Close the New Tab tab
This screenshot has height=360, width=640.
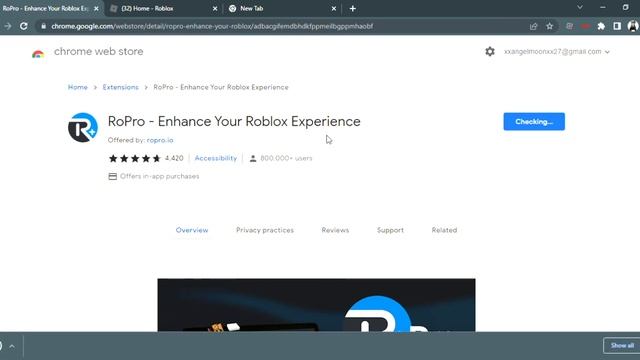(x=334, y=8)
